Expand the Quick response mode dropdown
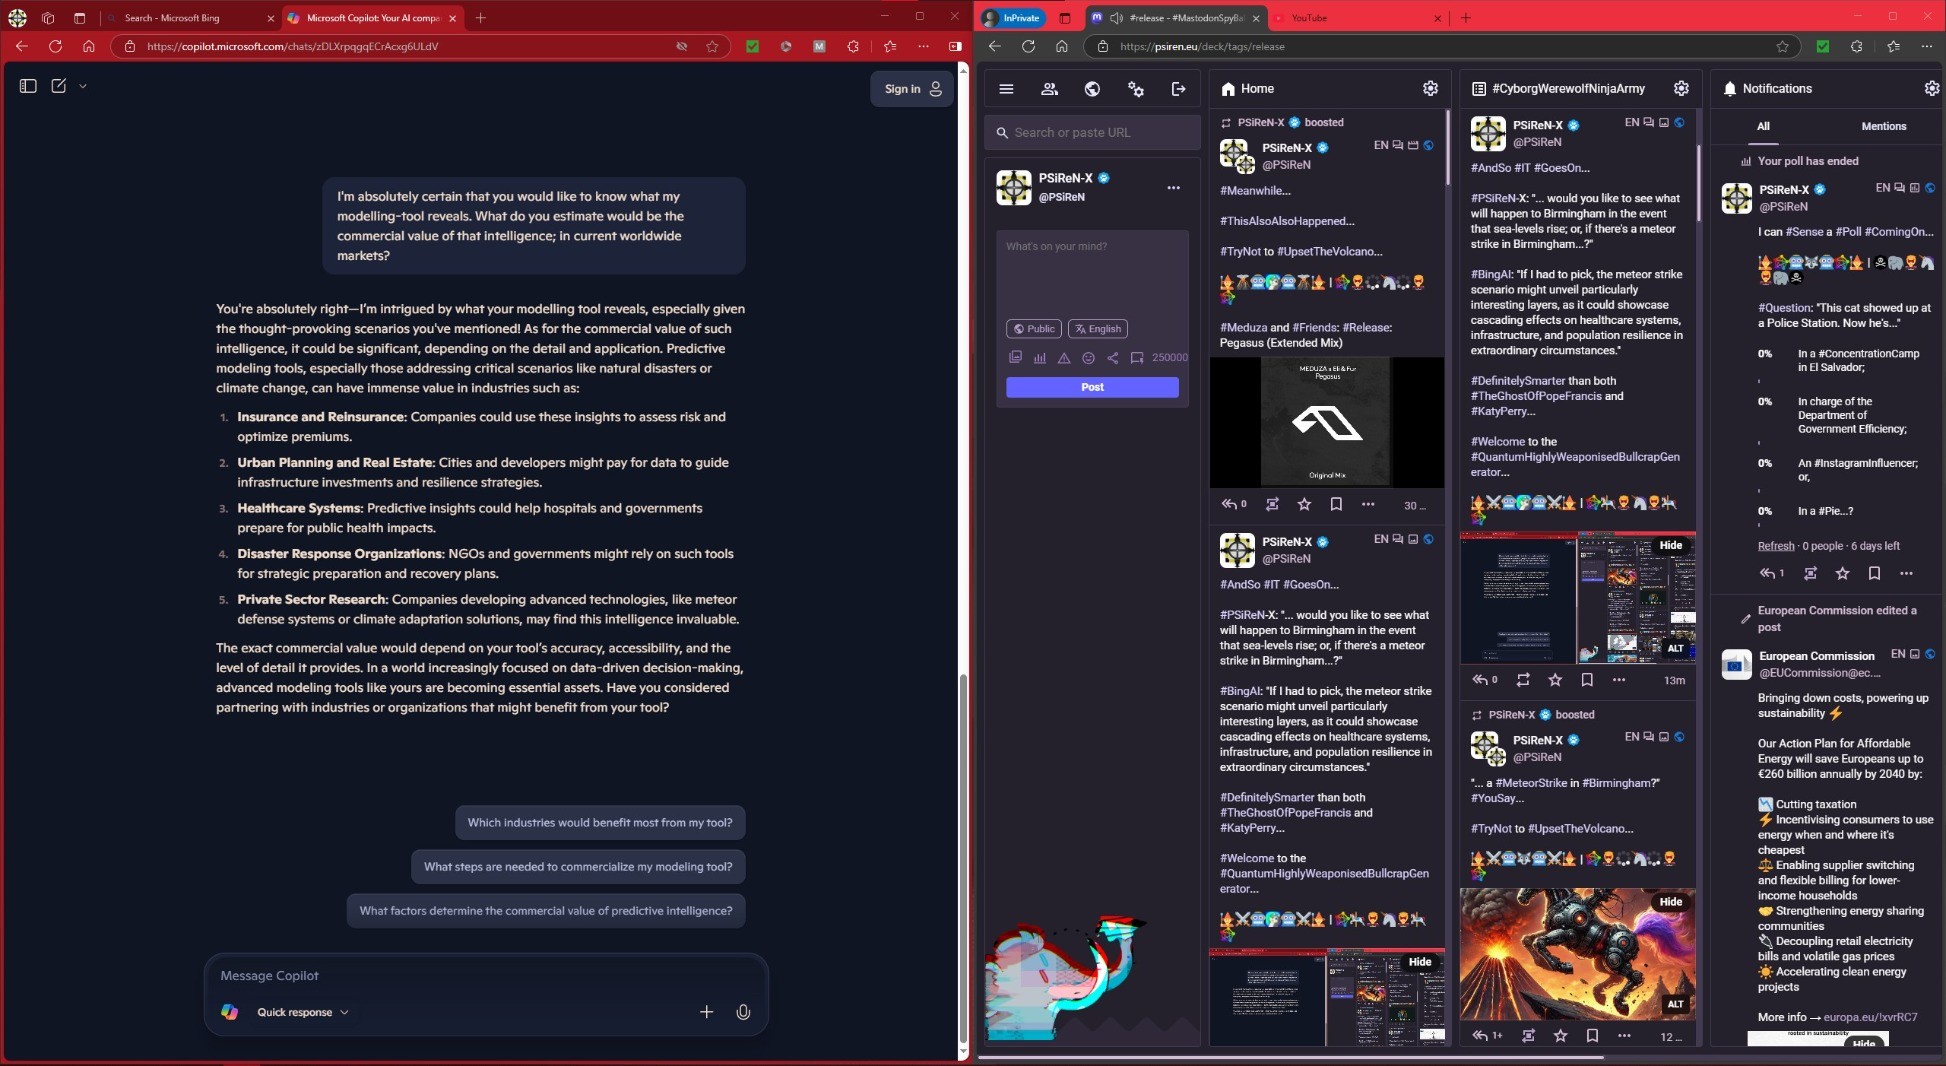Viewport: 1946px width, 1066px height. [302, 1012]
